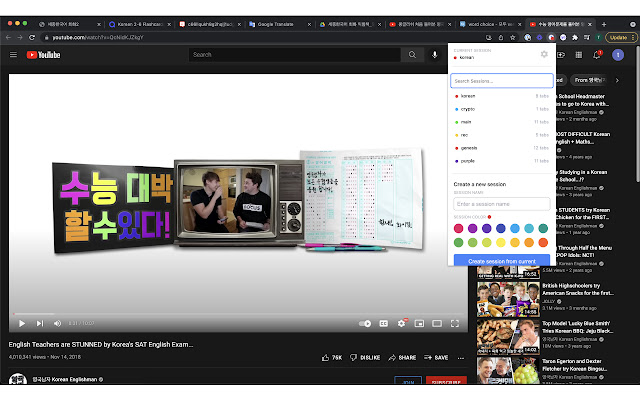Open the more actions ellipsis below the video
640x400 pixels.
(461, 358)
